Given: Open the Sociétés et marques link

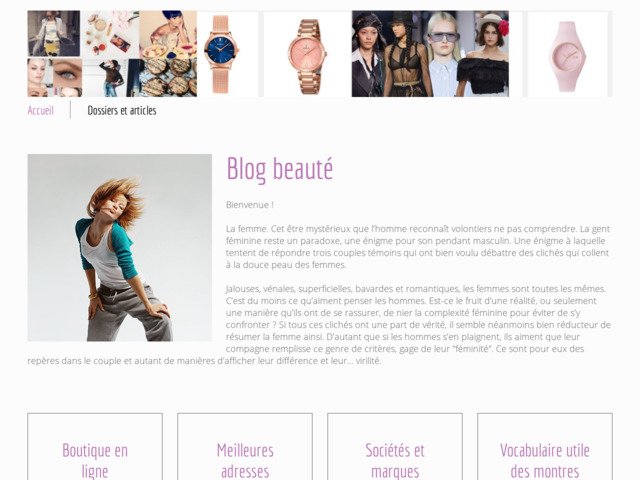Looking at the screenshot, I should tap(395, 460).
